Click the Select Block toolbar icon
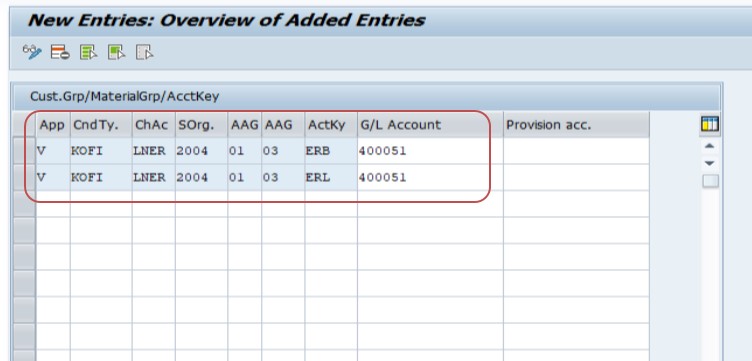Screen dimensions: 752x361 [x=117, y=52]
